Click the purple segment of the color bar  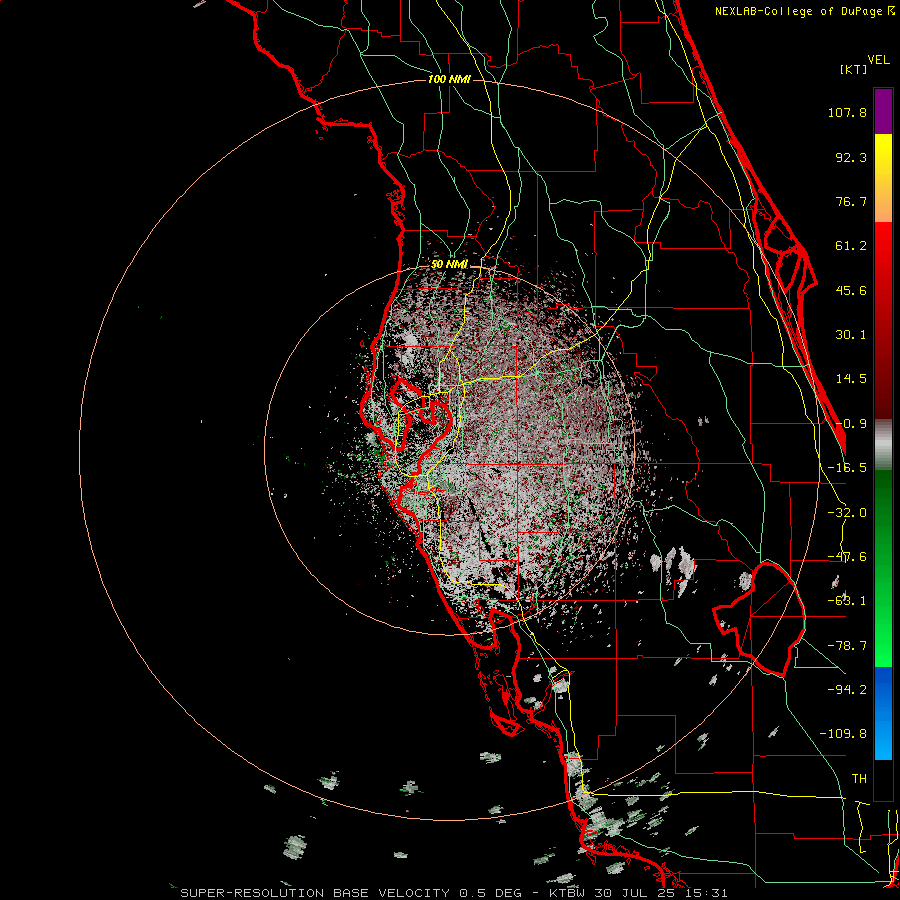[883, 112]
